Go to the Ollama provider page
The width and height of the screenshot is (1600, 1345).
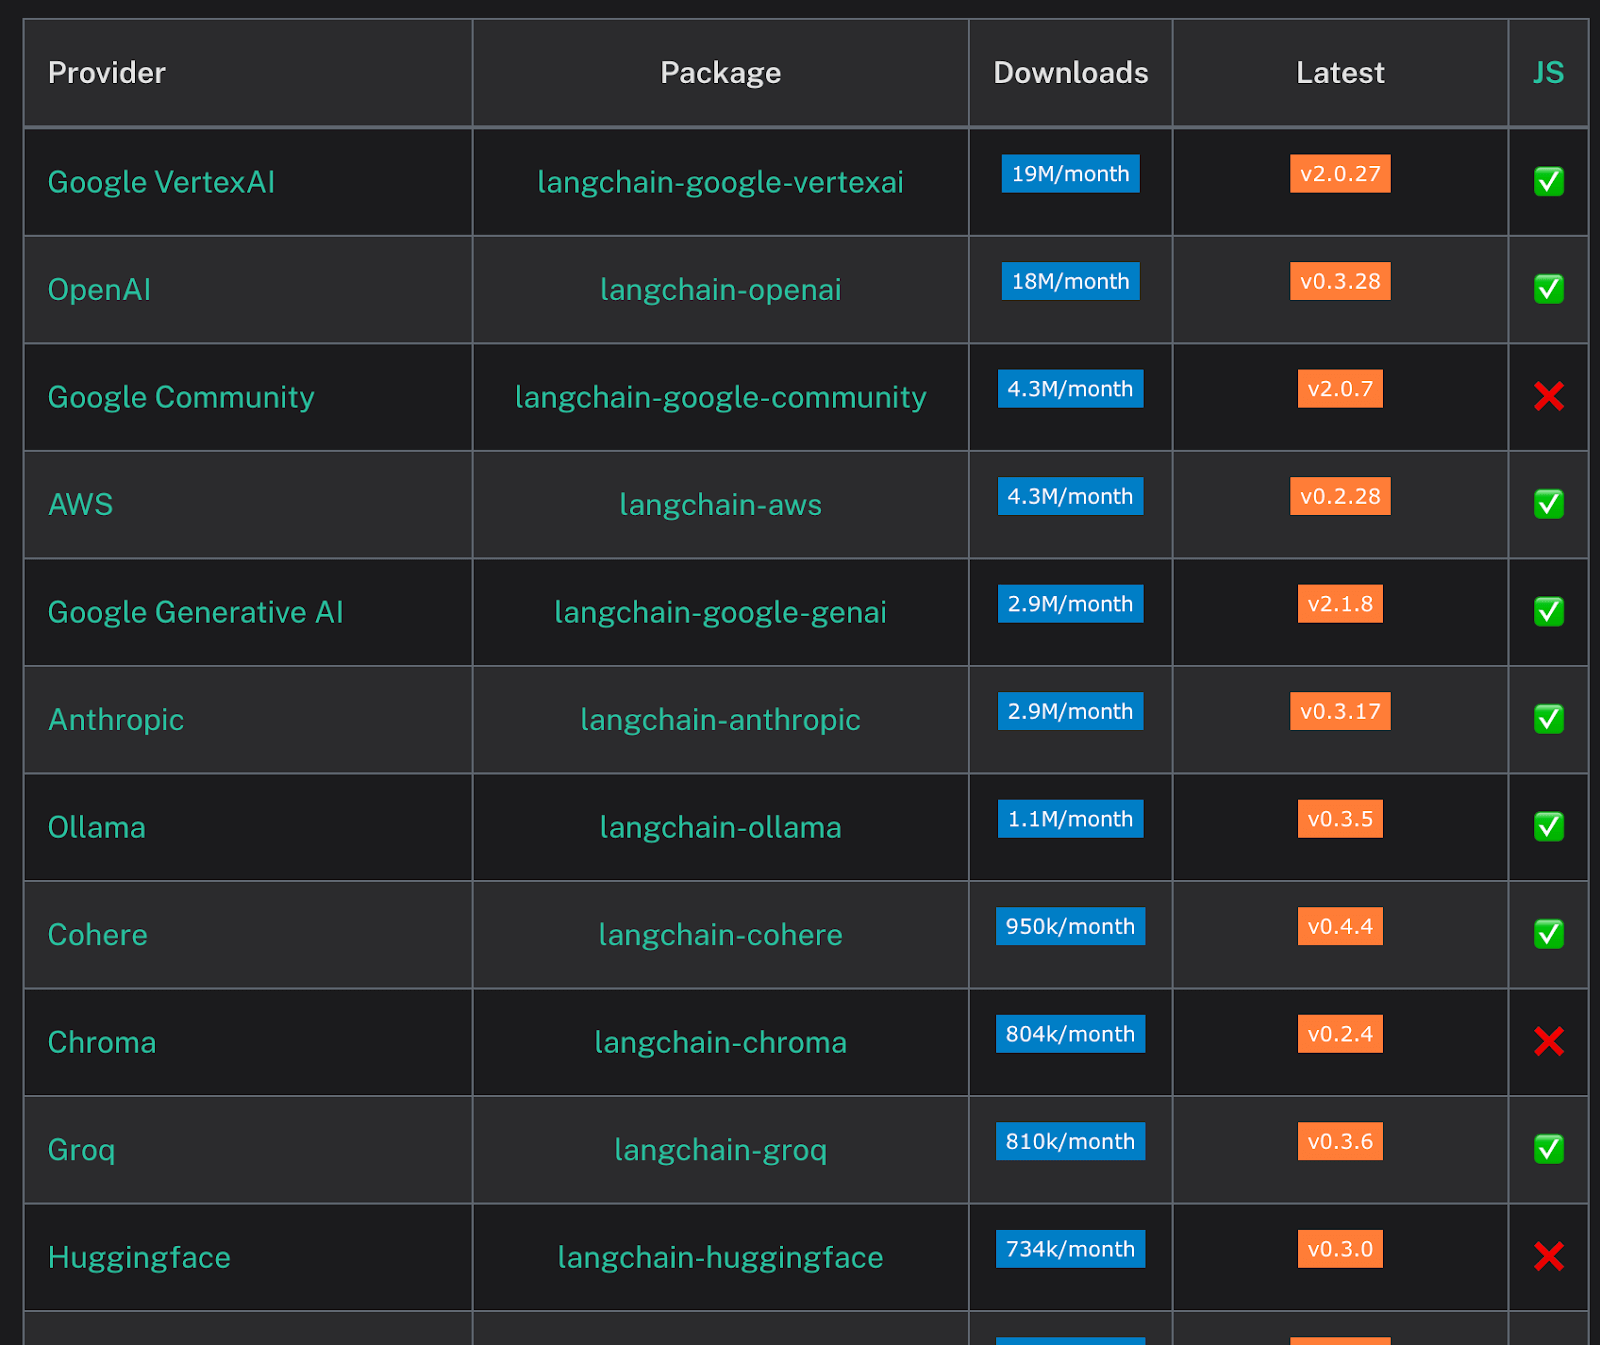97,828
